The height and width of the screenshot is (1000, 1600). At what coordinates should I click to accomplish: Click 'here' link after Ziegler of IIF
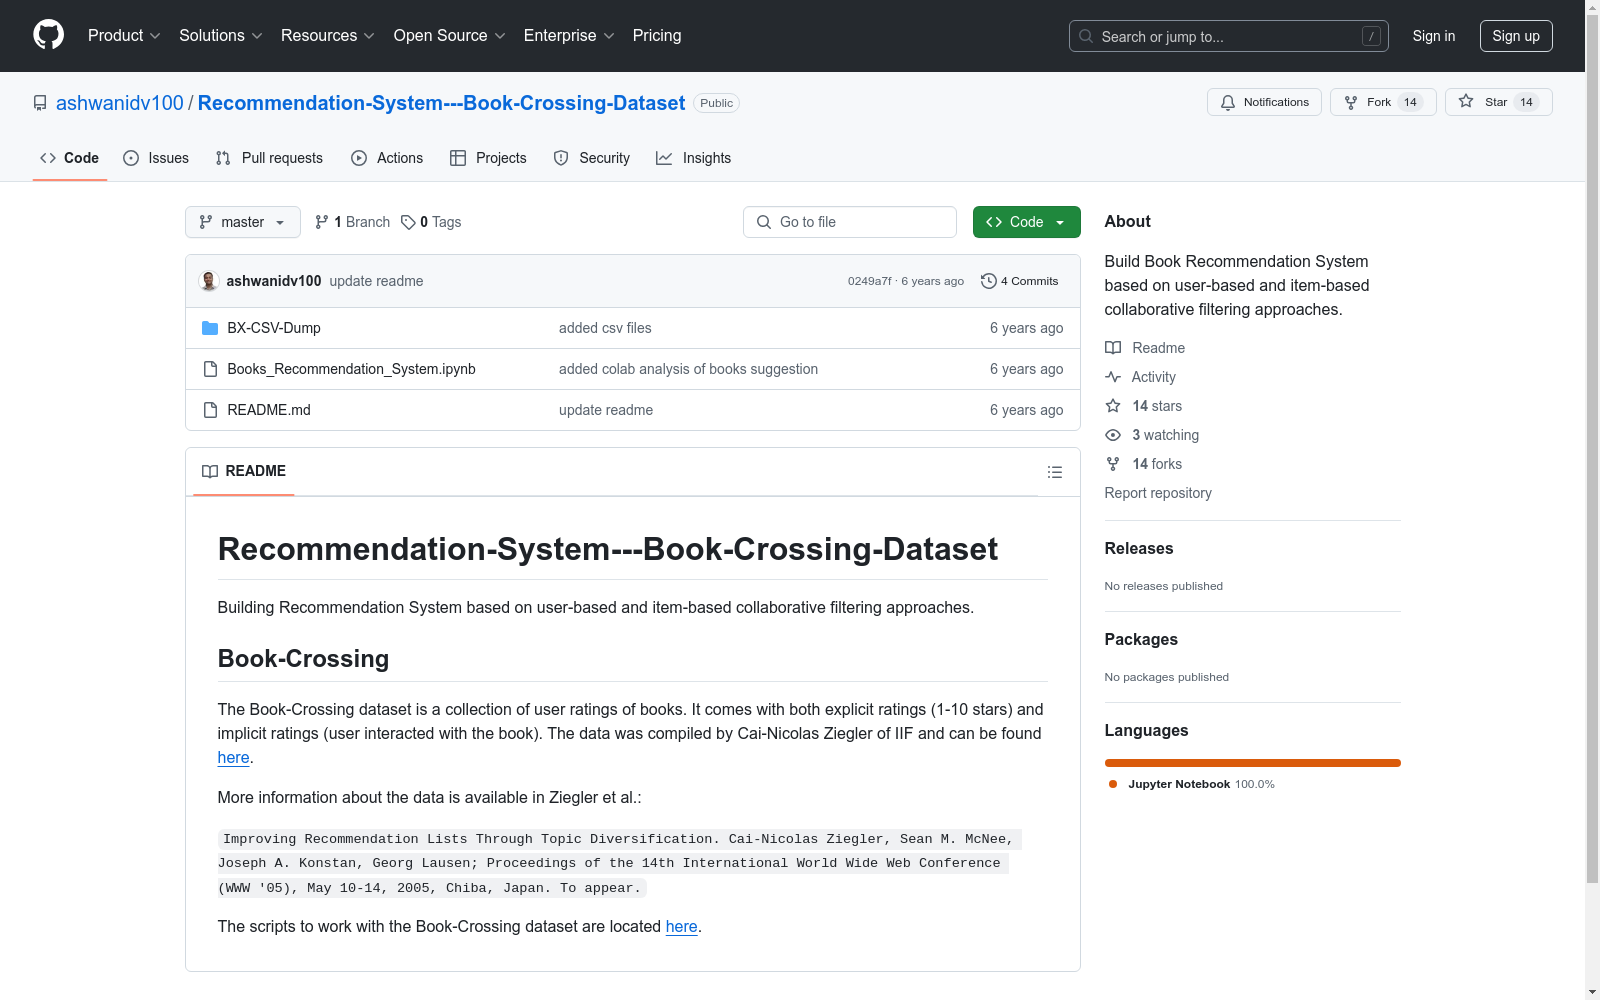coord(233,758)
